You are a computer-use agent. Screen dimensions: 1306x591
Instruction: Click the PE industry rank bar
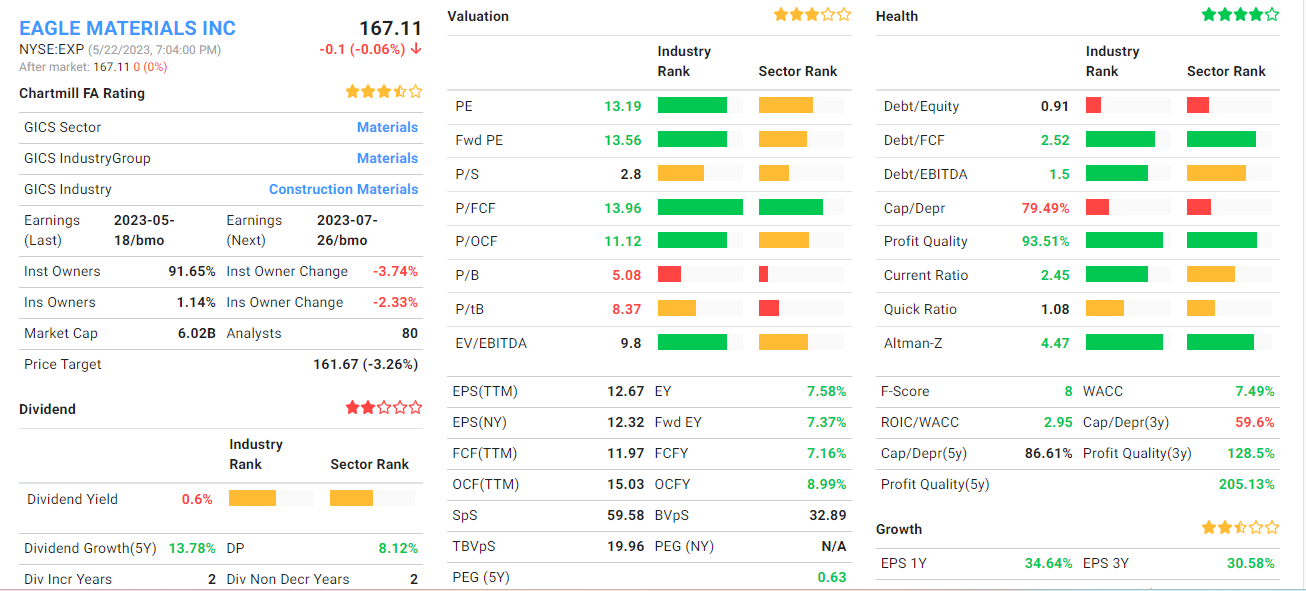pos(692,105)
